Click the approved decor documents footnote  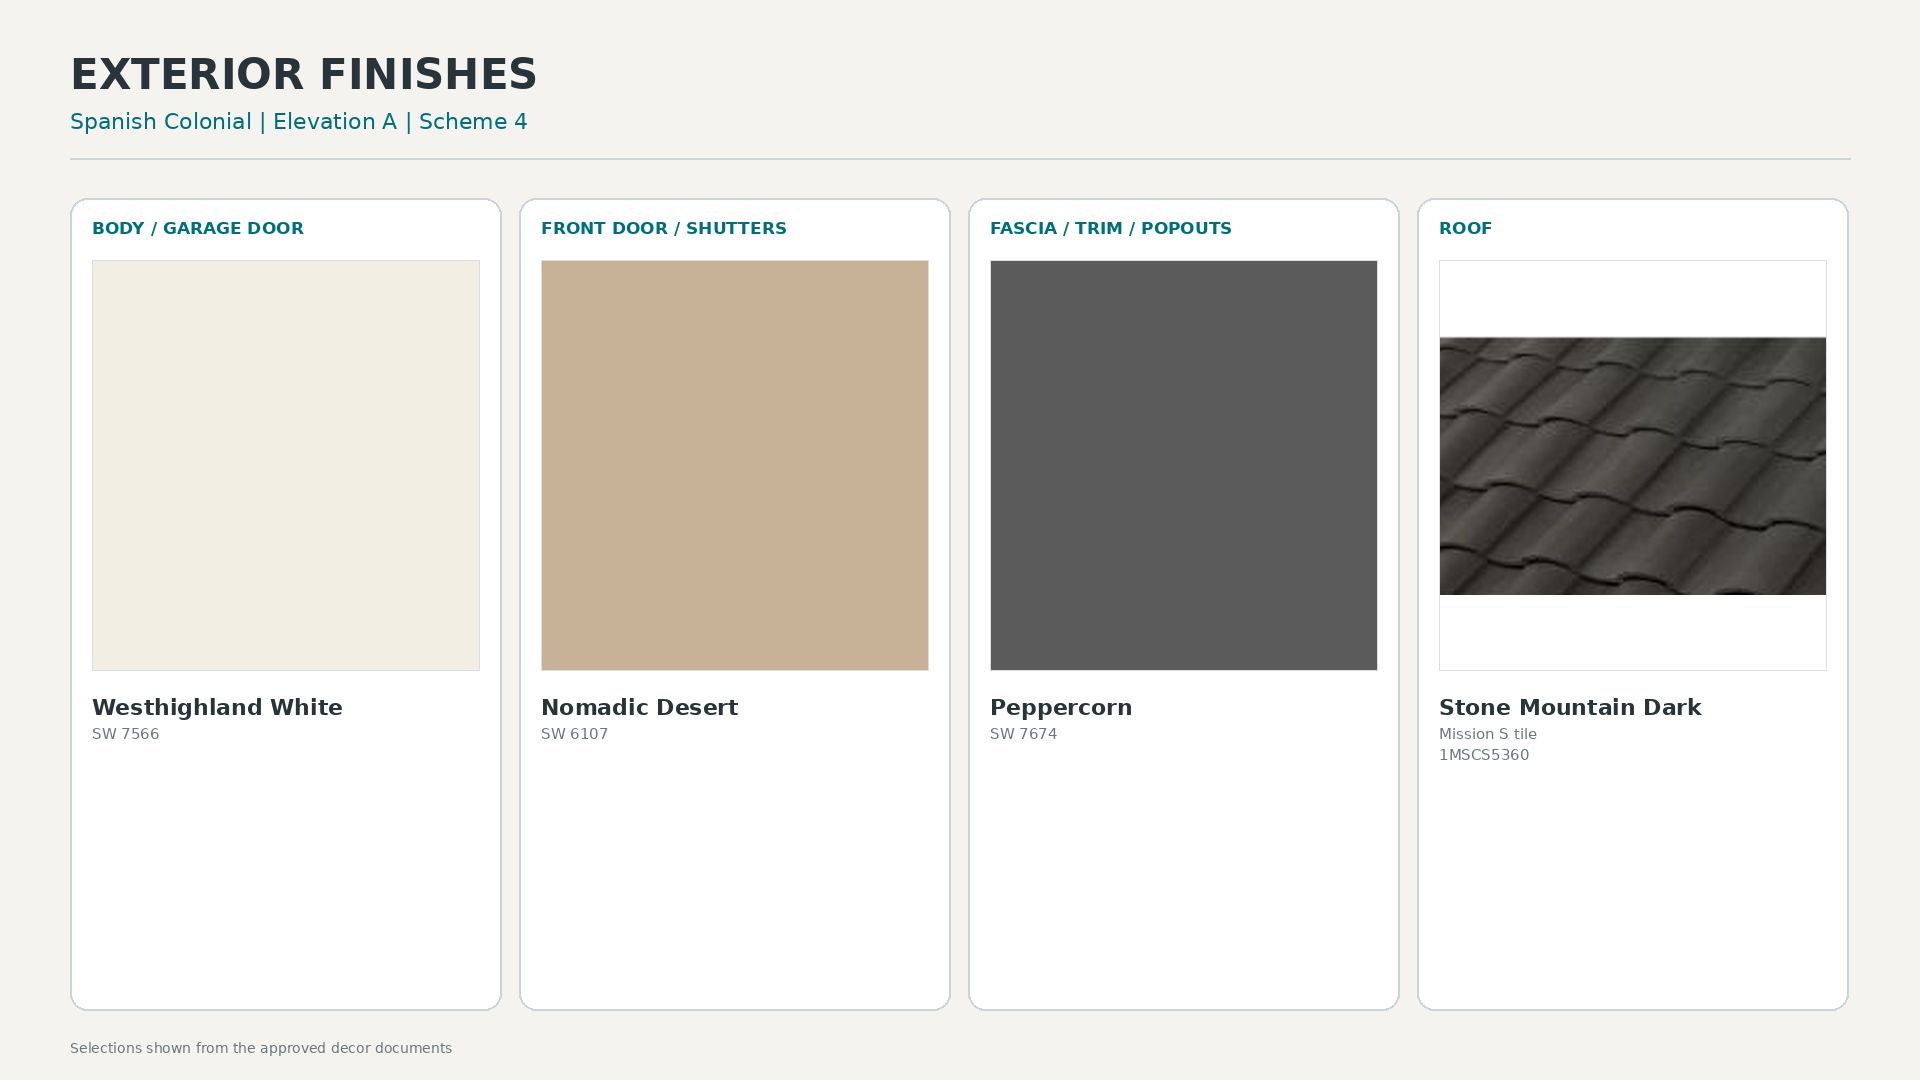tap(261, 1048)
